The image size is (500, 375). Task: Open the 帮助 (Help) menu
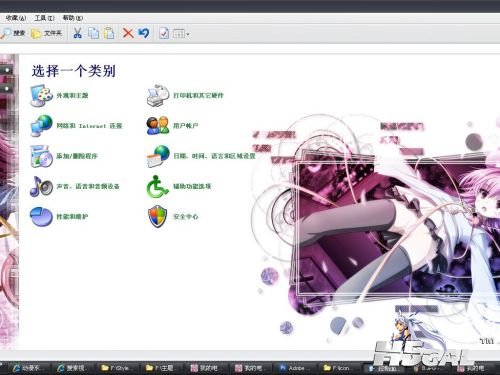tap(73, 18)
